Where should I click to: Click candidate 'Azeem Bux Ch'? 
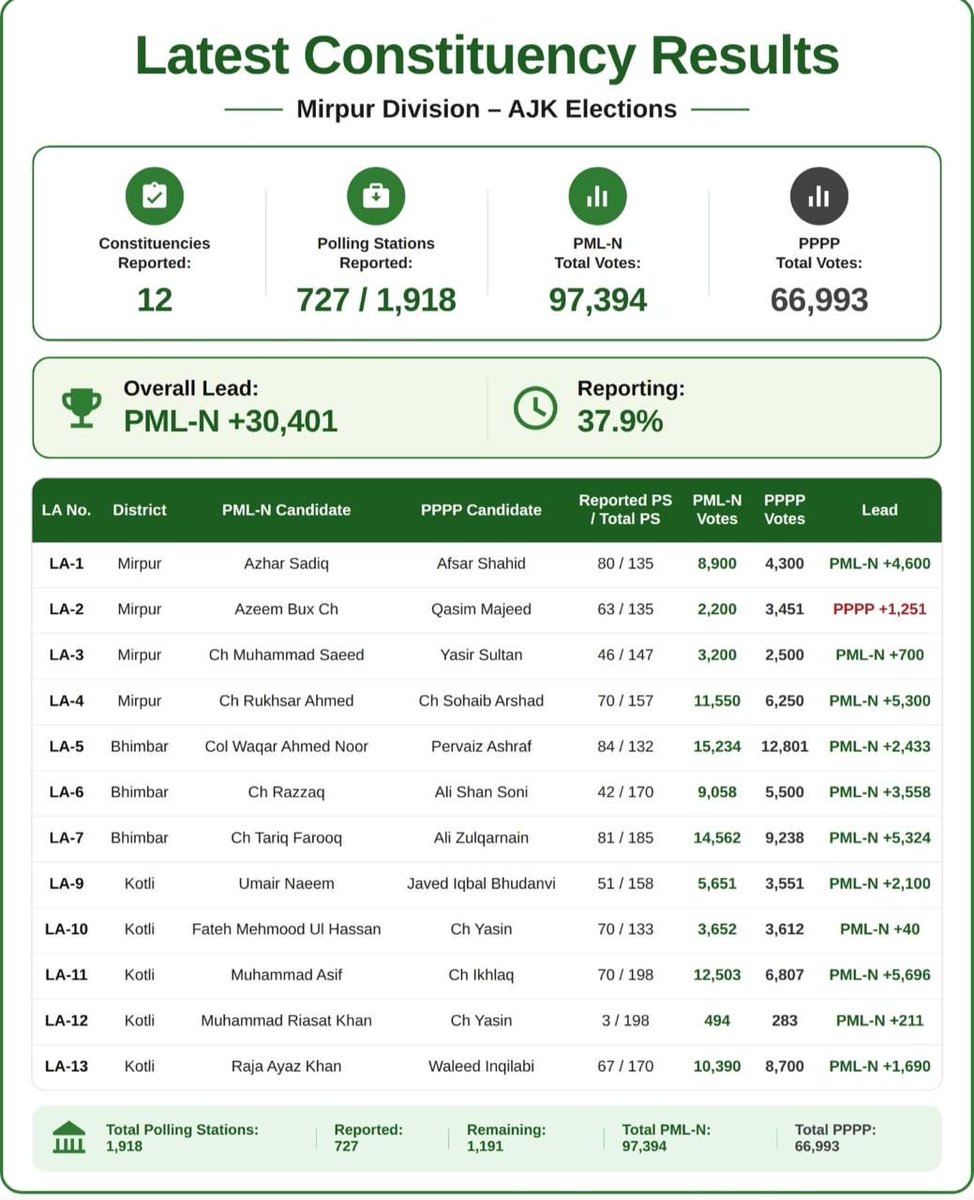(286, 609)
